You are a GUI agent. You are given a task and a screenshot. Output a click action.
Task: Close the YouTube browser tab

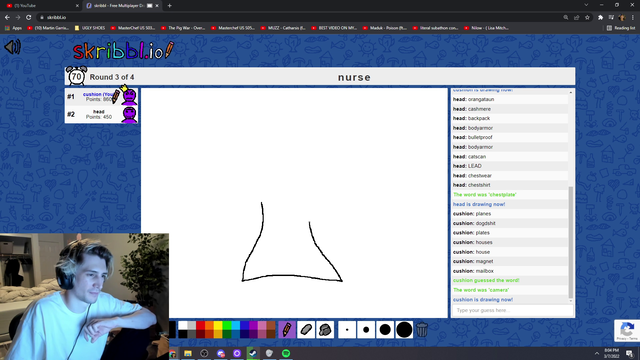(77, 6)
